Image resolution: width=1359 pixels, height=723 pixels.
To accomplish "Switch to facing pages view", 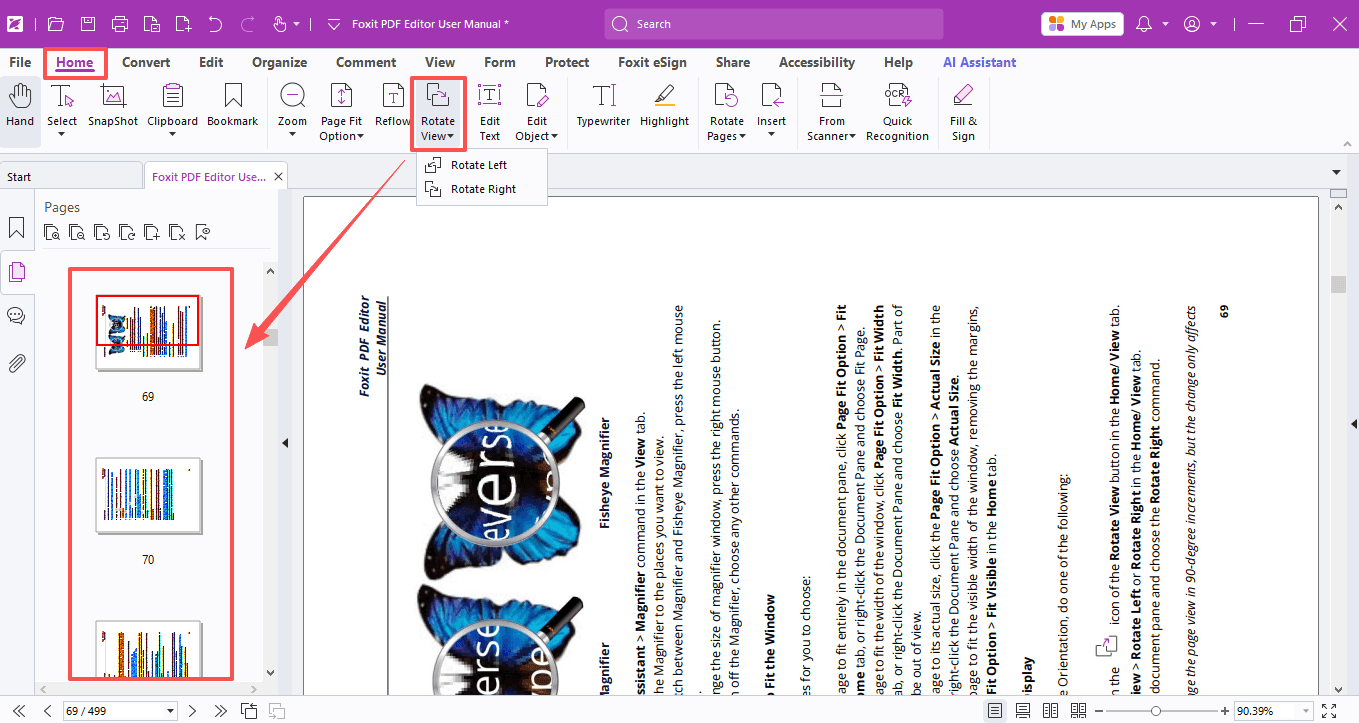I will point(1049,711).
